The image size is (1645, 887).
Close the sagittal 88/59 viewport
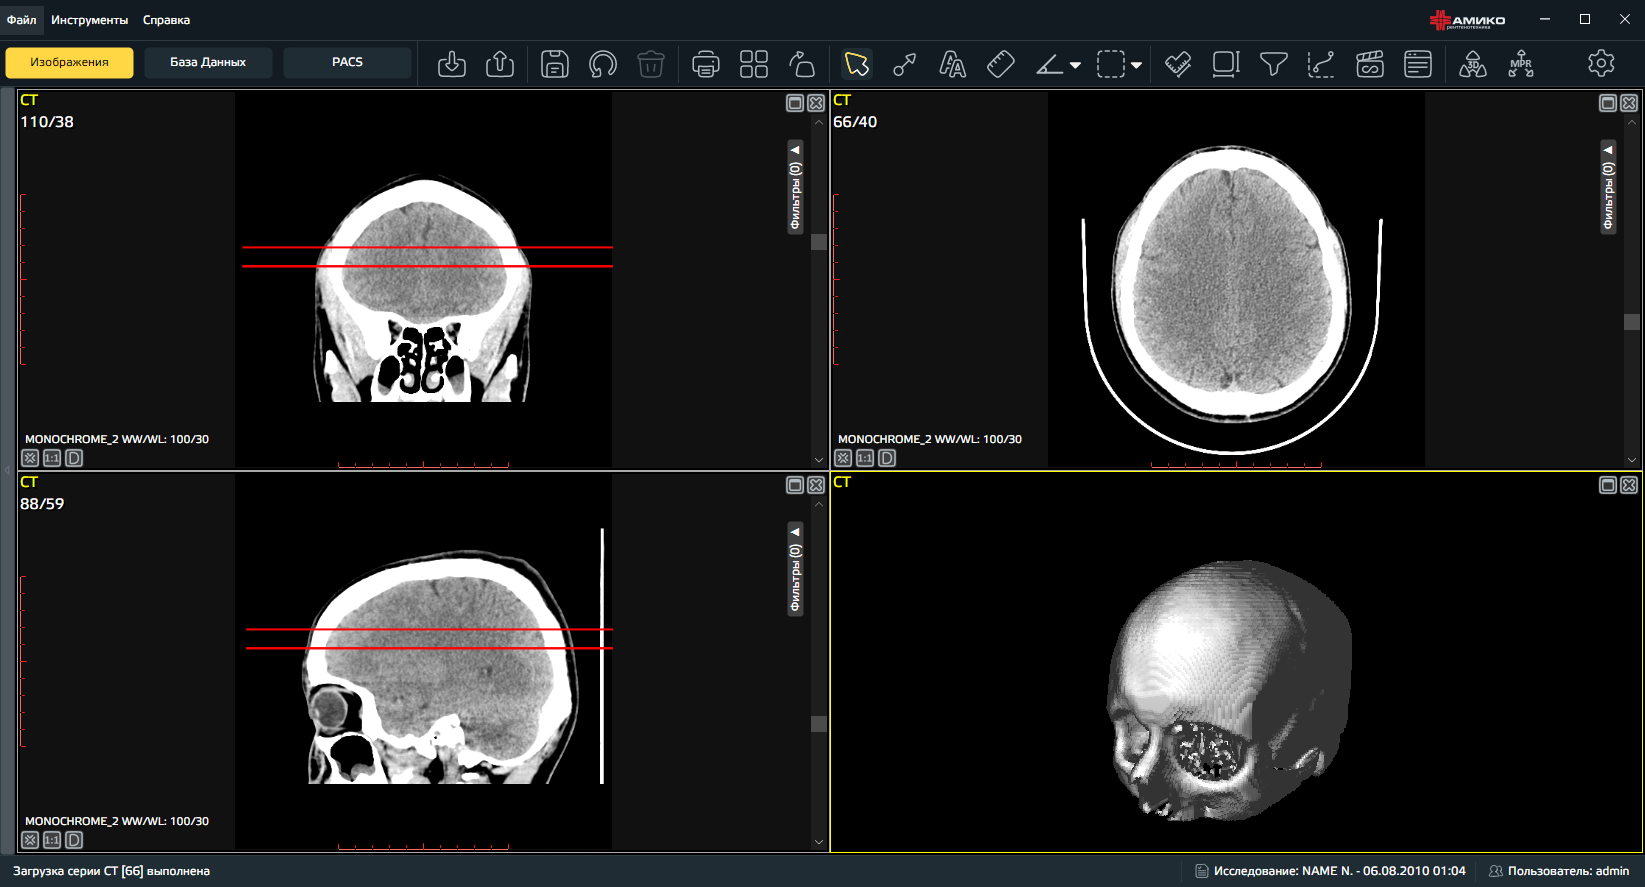click(x=816, y=485)
